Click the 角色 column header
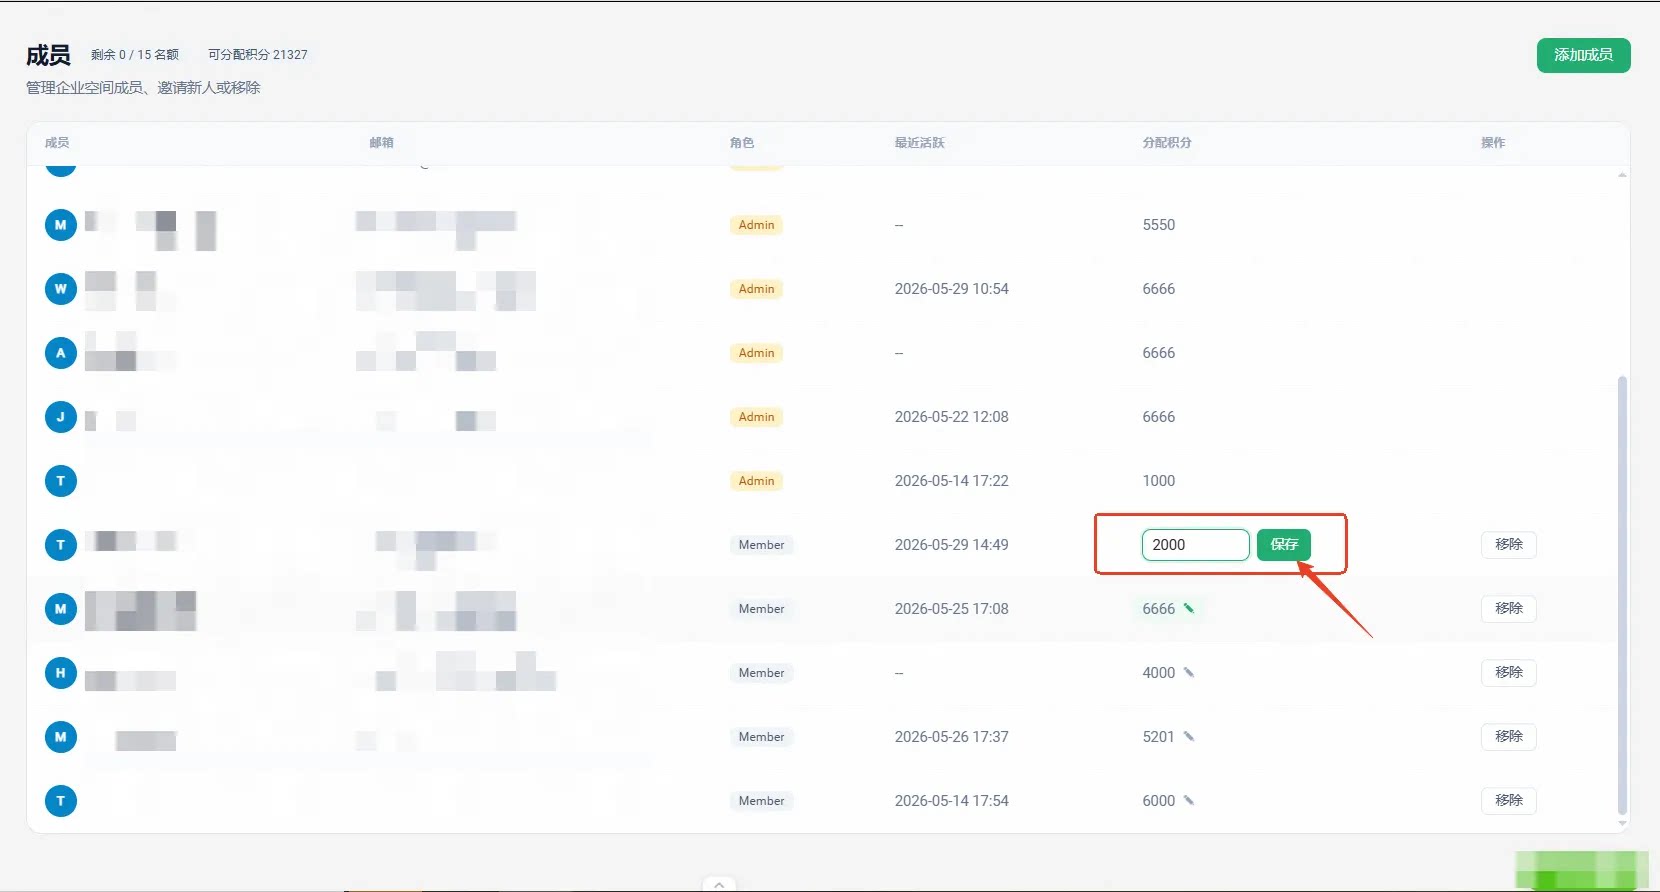The image size is (1660, 892). pos(742,143)
